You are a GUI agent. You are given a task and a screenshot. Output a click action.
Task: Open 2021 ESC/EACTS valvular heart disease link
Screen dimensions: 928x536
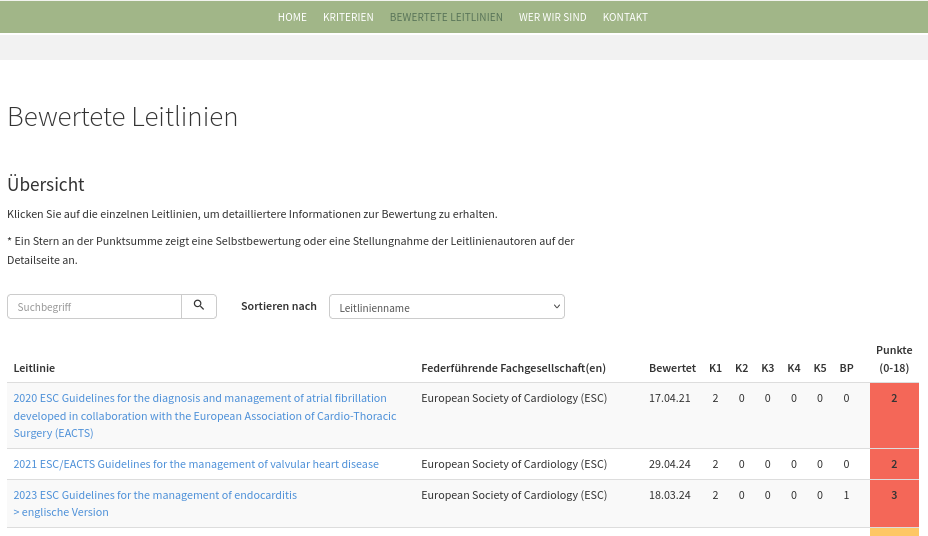[196, 464]
